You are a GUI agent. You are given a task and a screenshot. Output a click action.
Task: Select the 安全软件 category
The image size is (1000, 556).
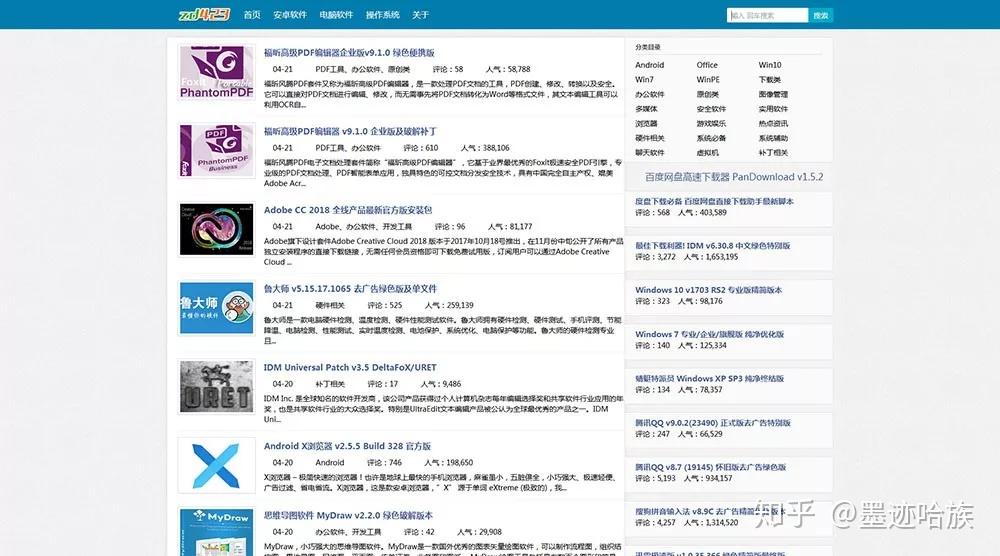click(x=711, y=109)
